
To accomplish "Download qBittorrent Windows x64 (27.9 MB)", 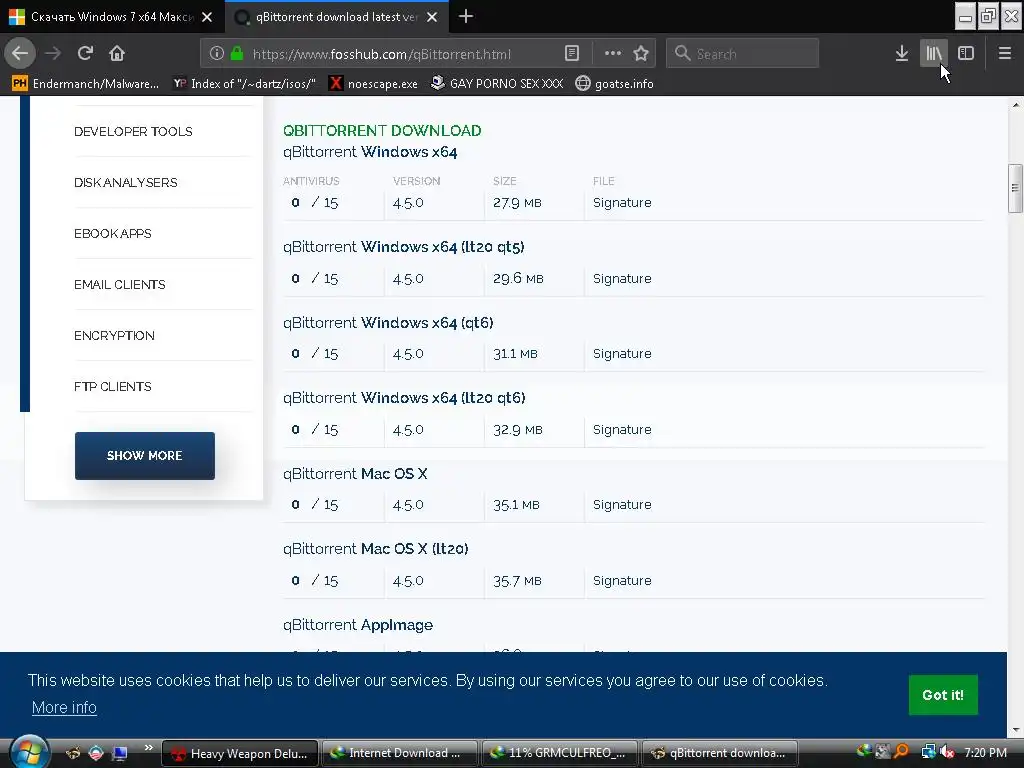I will (x=370, y=152).
